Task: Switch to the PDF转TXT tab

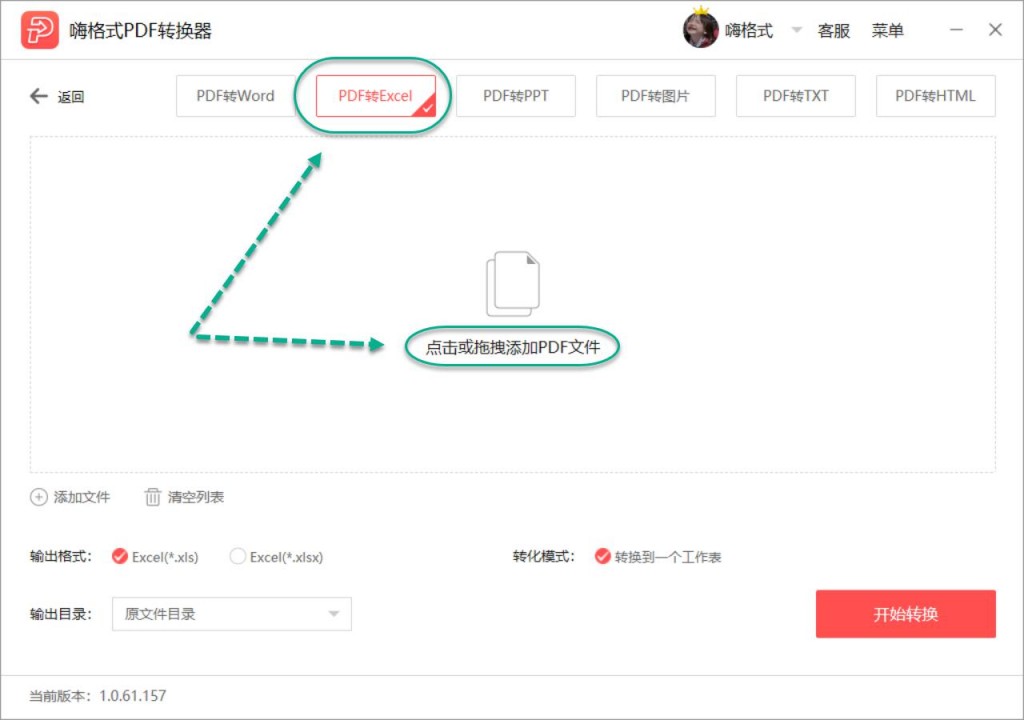Action: [x=795, y=96]
